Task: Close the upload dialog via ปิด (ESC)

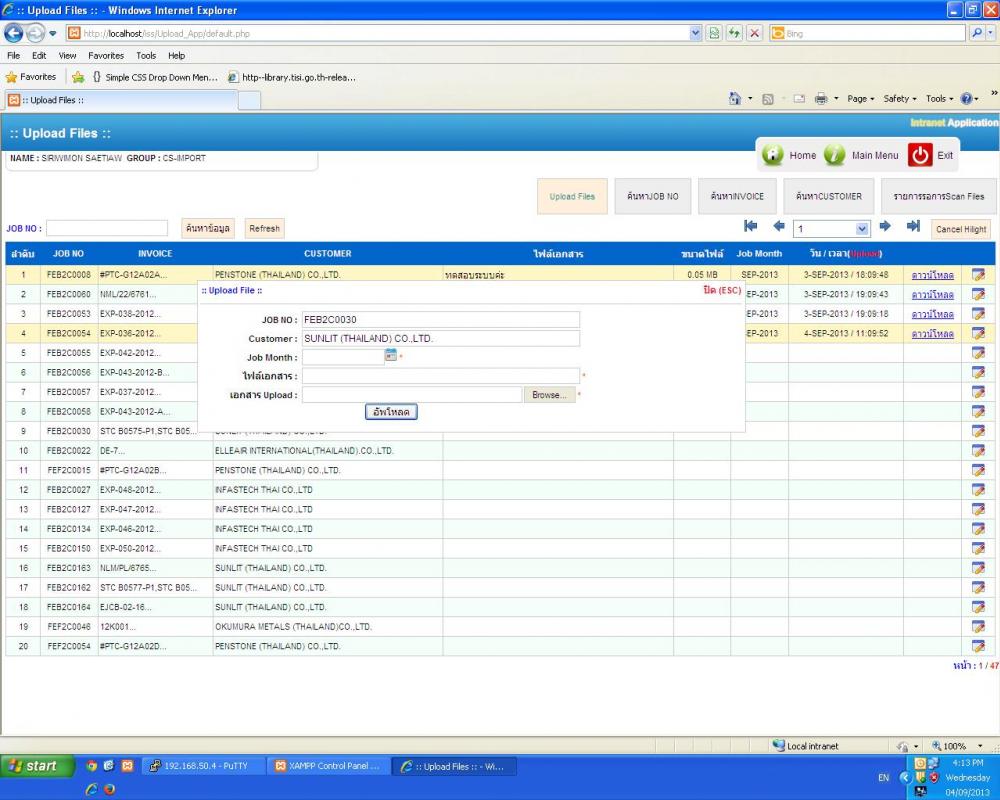Action: [x=722, y=291]
